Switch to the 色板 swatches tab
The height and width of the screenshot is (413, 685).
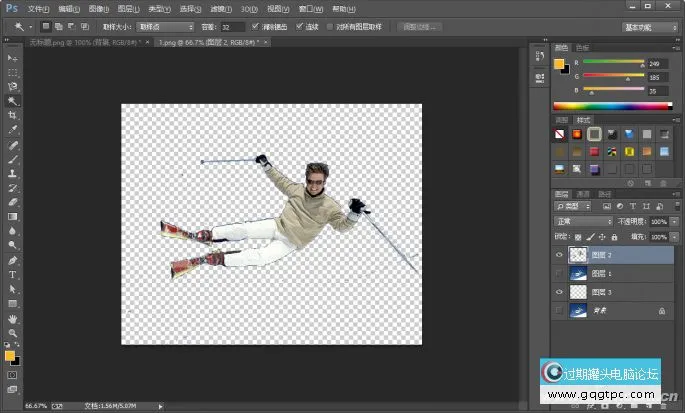click(582, 47)
